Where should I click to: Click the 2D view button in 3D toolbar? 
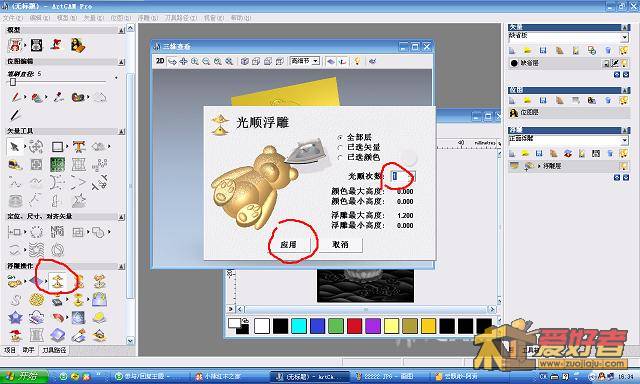[x=160, y=61]
